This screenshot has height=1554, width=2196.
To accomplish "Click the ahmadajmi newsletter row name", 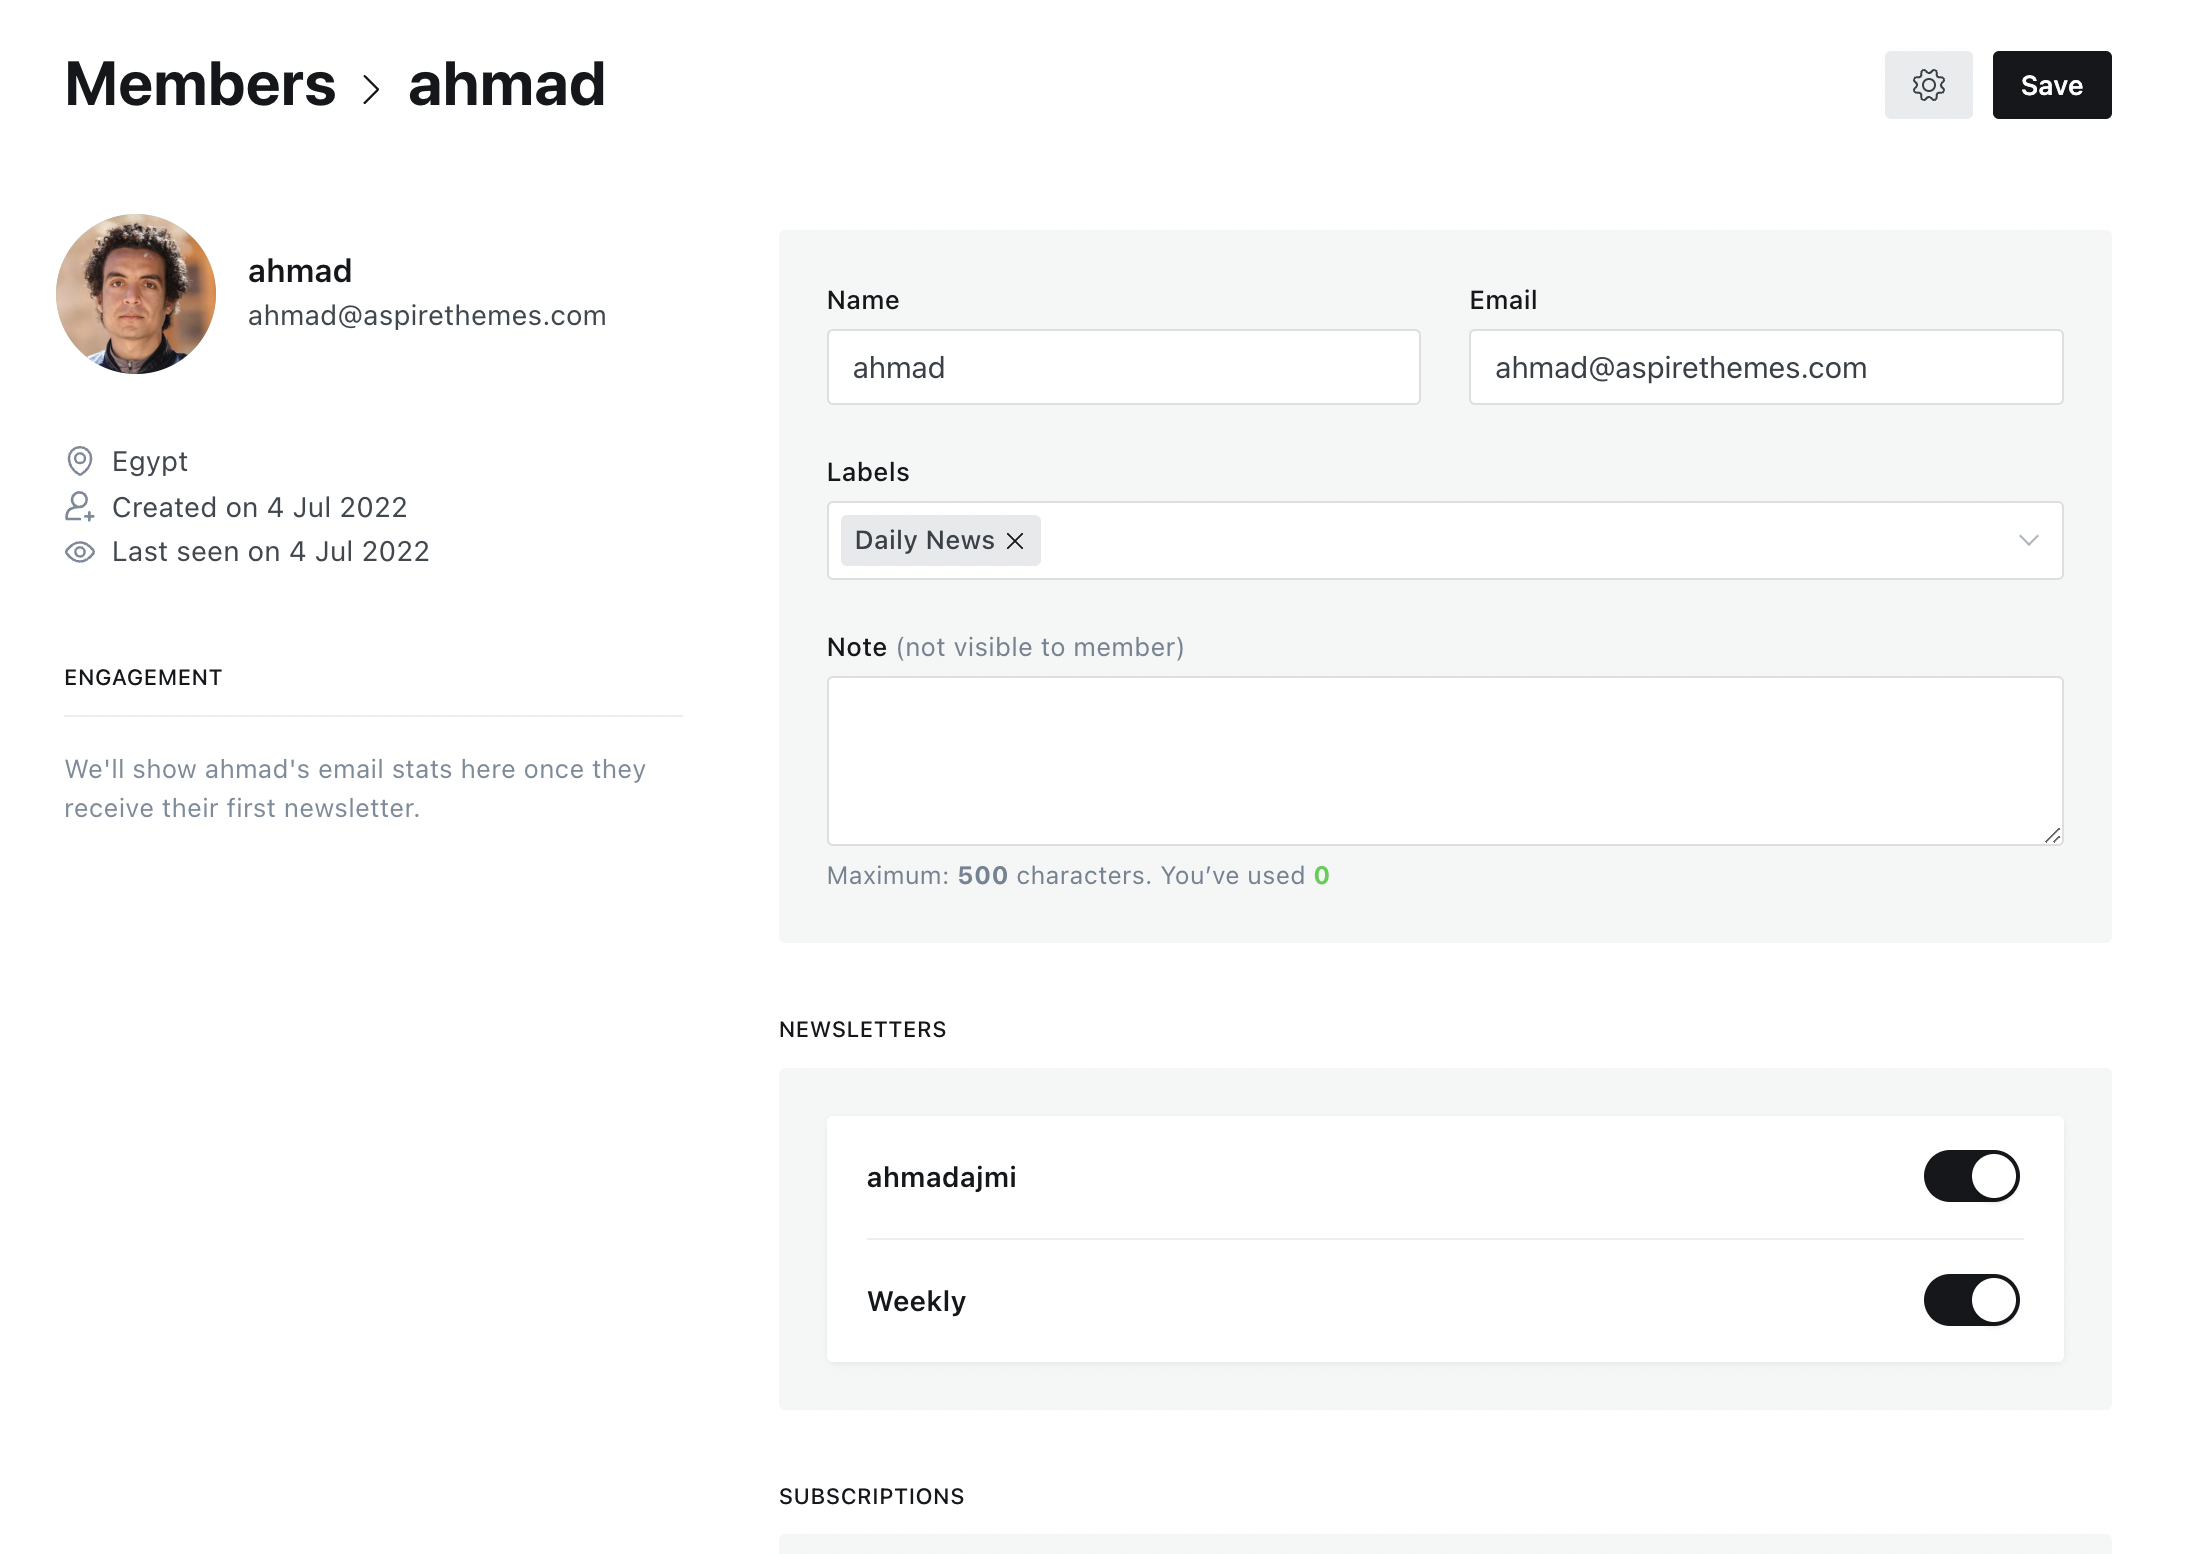I will (941, 1177).
